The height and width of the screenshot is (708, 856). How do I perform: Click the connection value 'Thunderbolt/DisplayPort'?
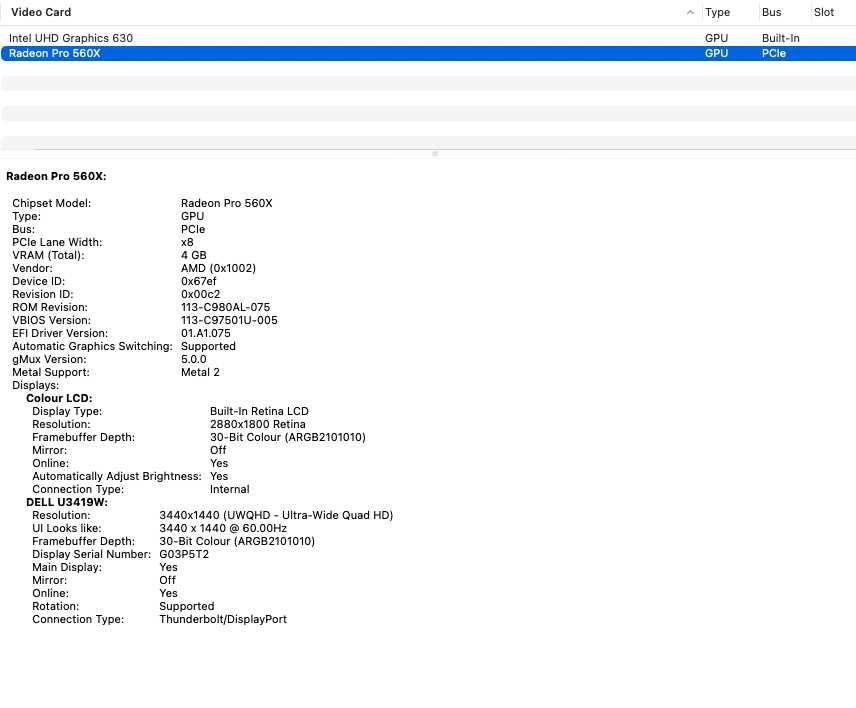[223, 620]
